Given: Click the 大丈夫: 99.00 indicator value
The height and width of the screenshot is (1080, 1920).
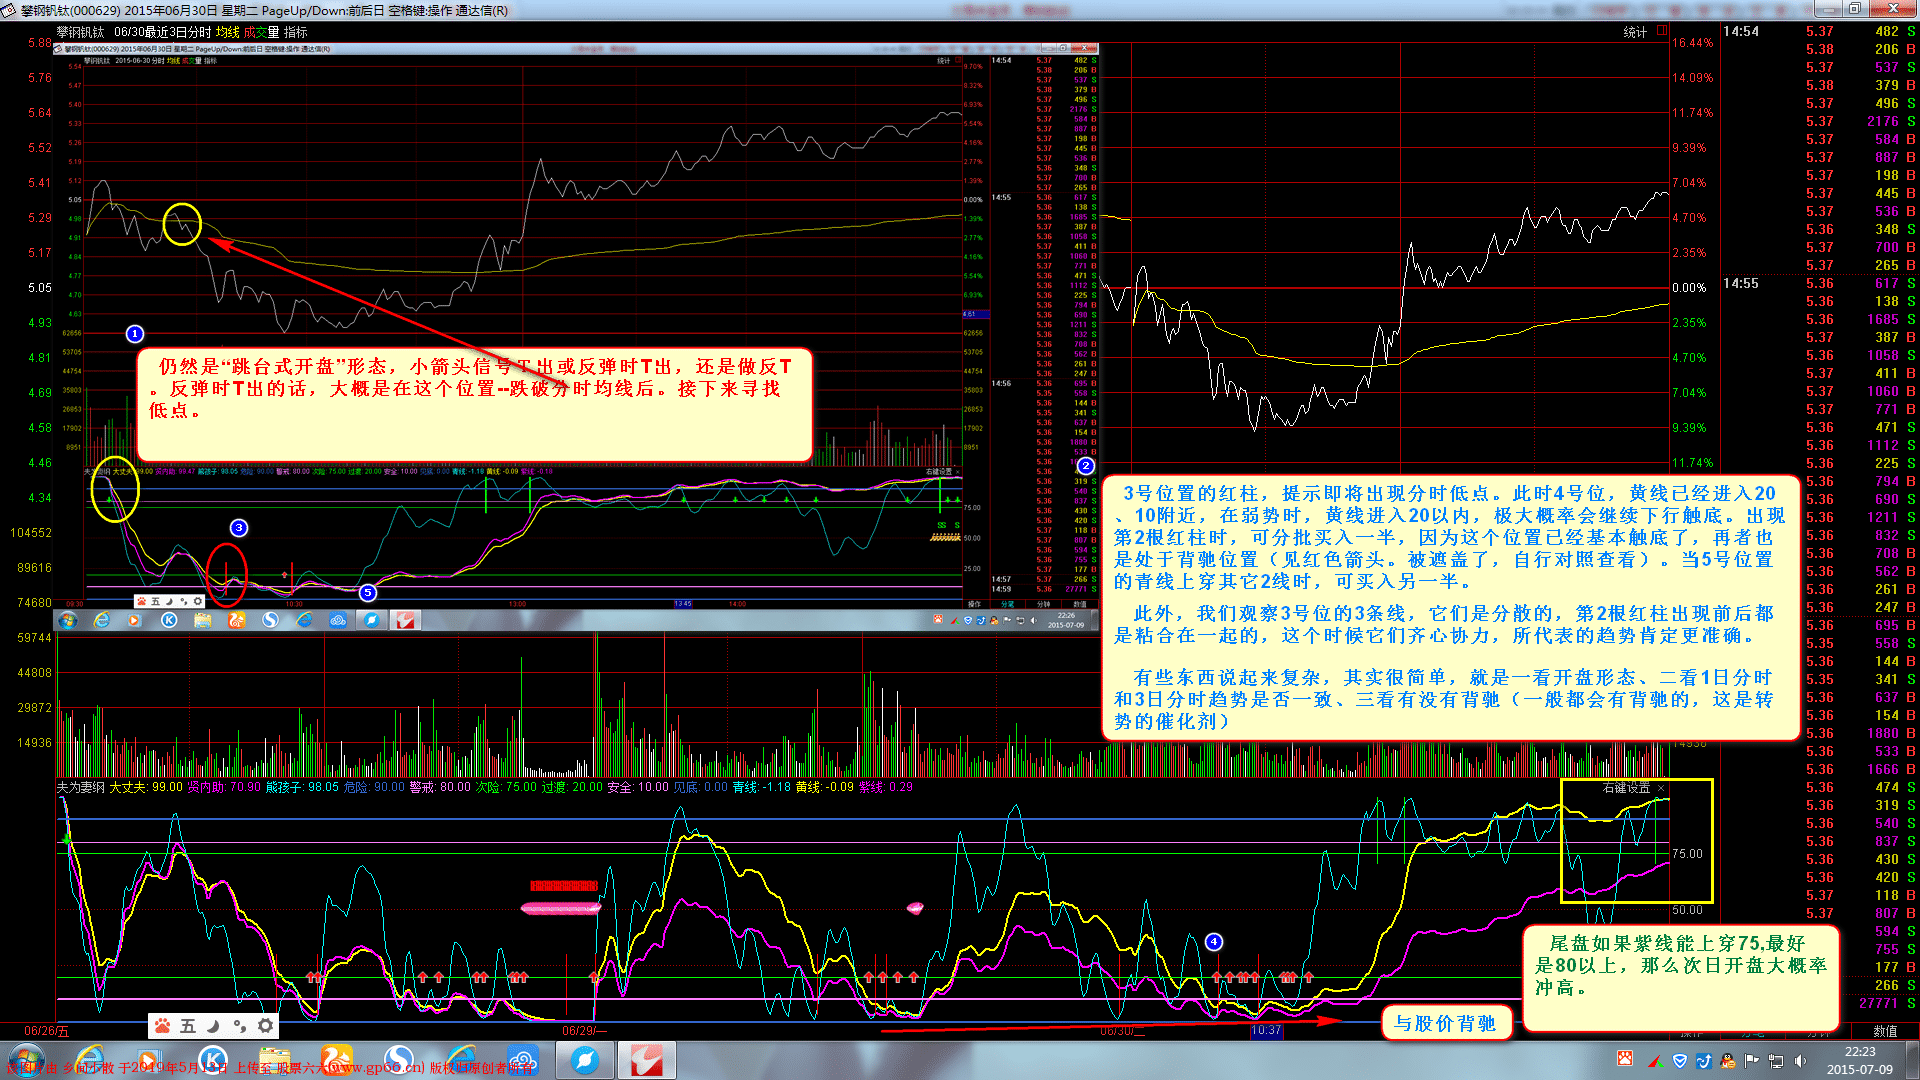Looking at the screenshot, I should point(146,787).
